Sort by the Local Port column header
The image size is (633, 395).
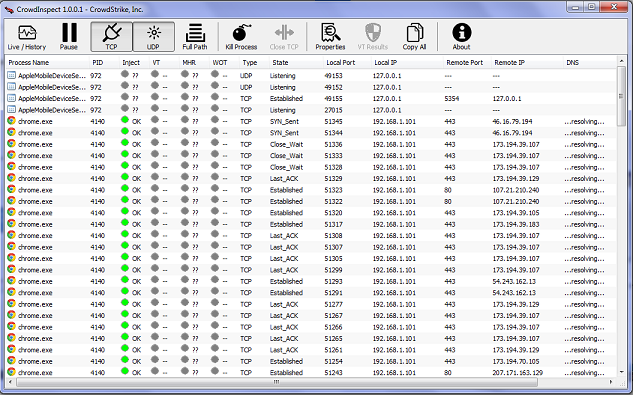click(x=347, y=63)
